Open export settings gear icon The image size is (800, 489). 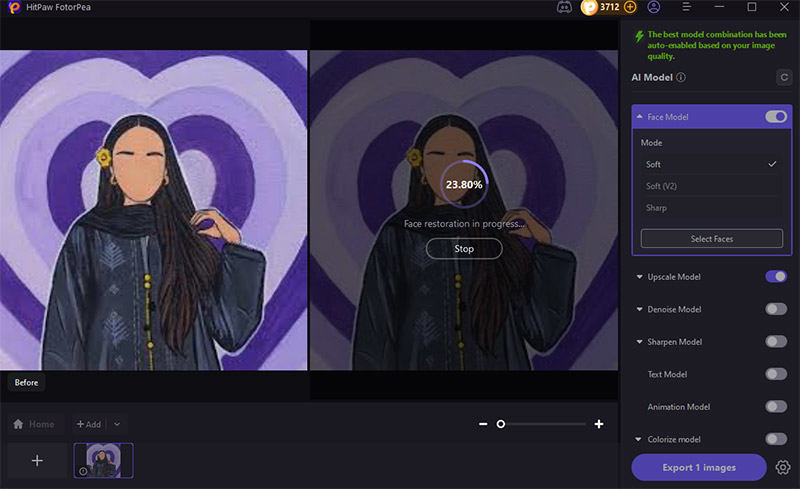[782, 467]
